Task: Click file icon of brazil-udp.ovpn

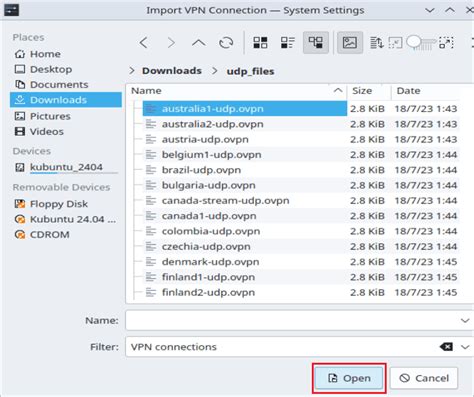Action: click(151, 170)
